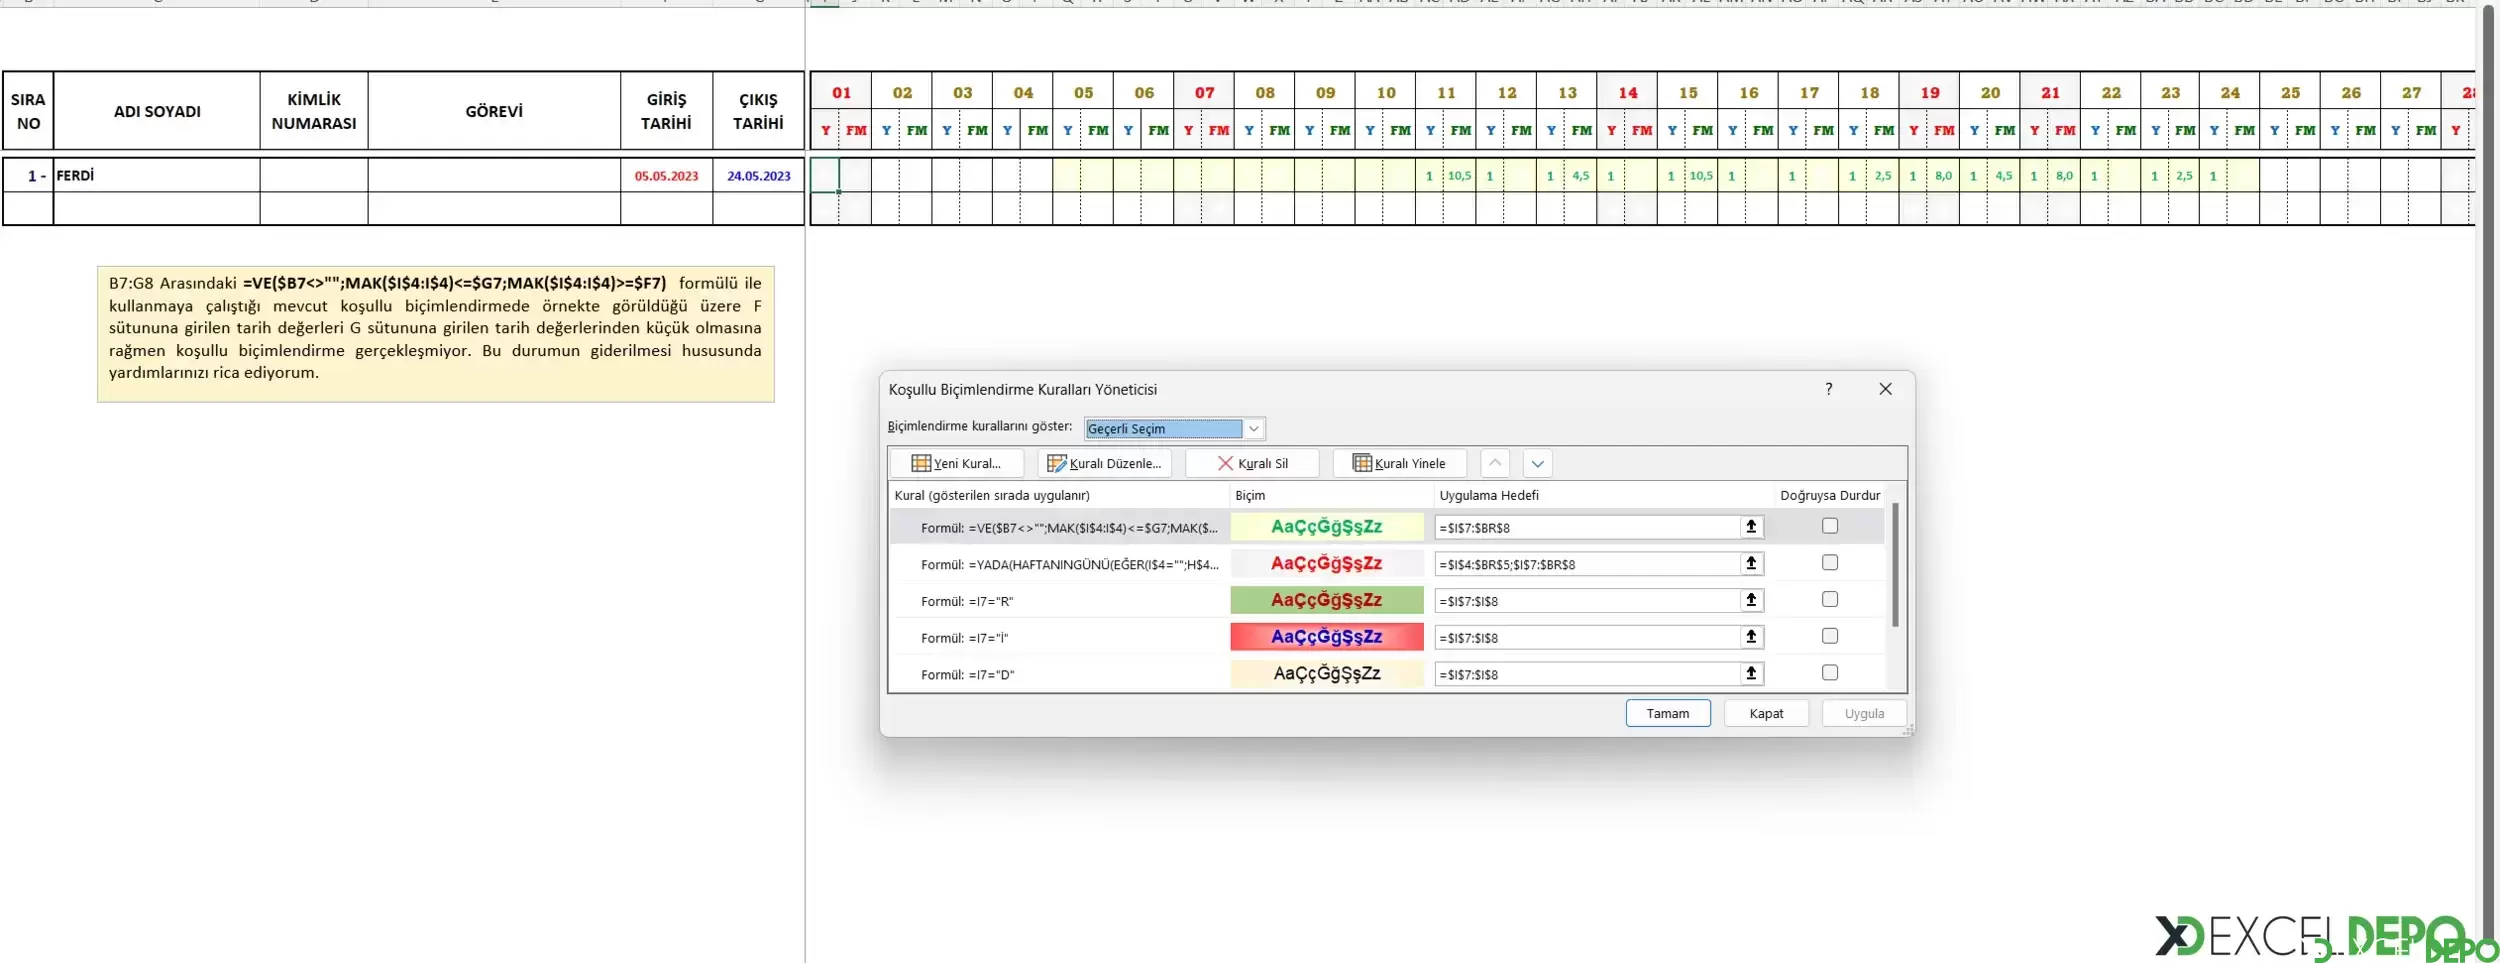The image size is (2500, 963).
Task: Check Doğruysa Durdur for the VE formula rule
Action: 1830,526
